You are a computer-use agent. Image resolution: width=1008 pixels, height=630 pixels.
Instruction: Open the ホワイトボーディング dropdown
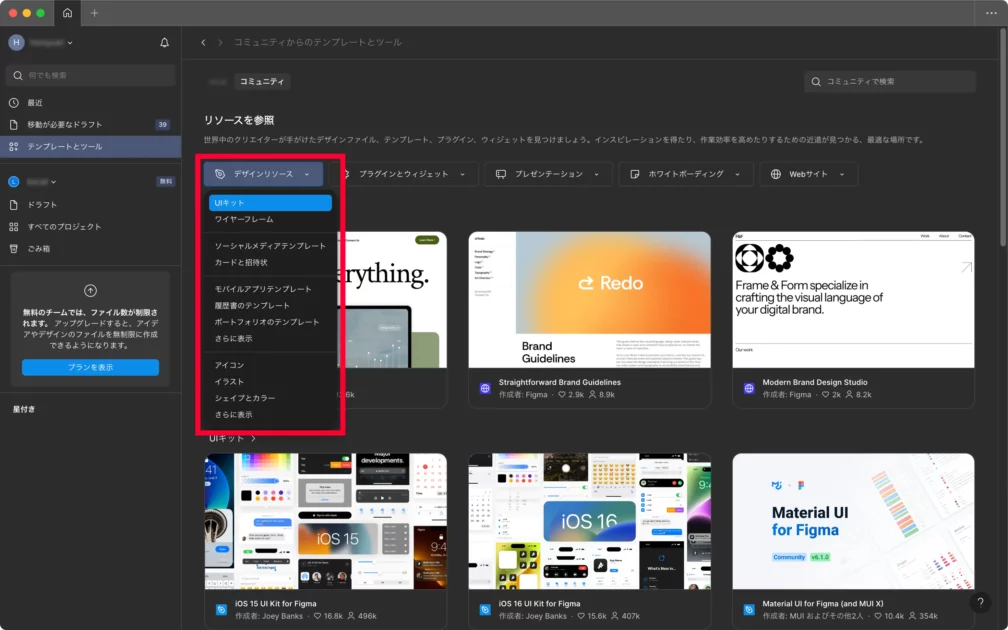685,174
